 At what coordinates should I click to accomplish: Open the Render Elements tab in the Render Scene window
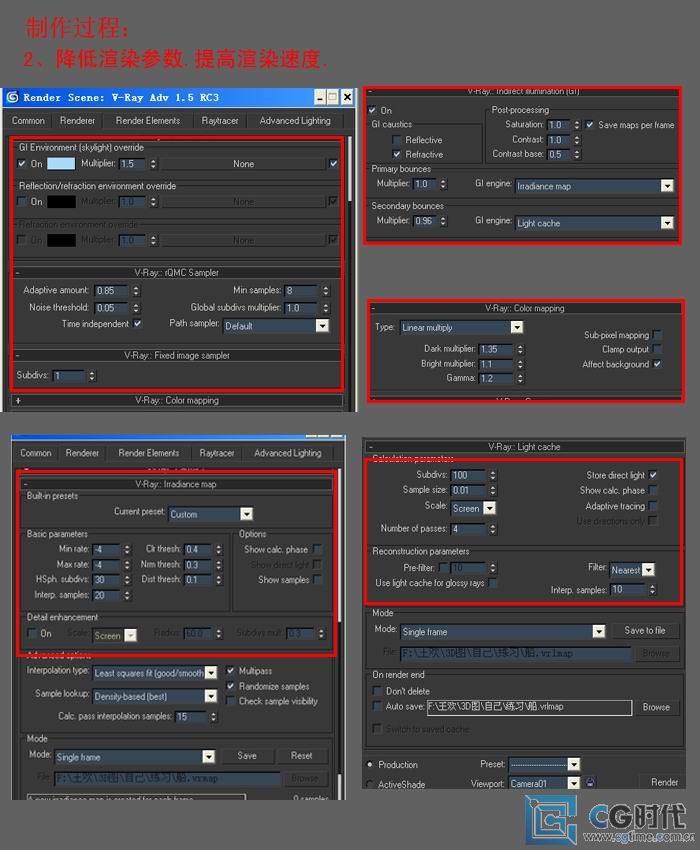click(x=147, y=120)
